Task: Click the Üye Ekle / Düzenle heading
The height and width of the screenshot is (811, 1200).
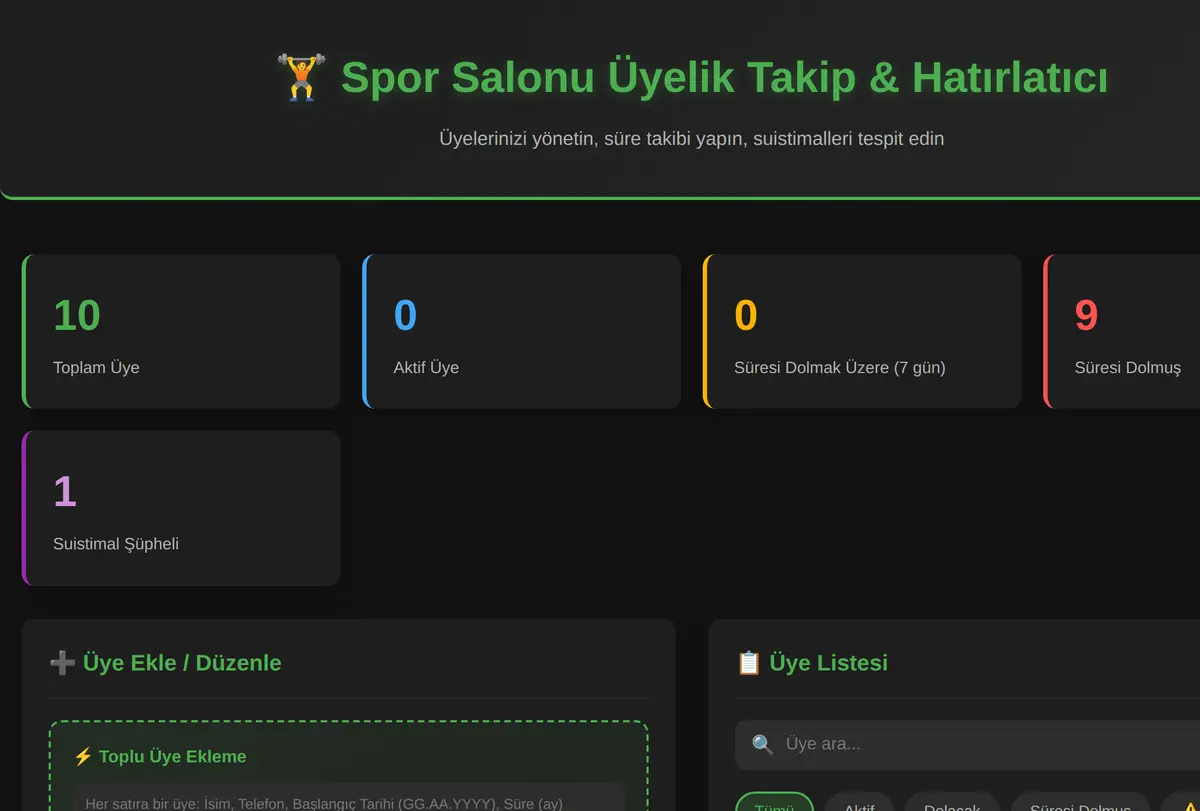Action: (182, 663)
